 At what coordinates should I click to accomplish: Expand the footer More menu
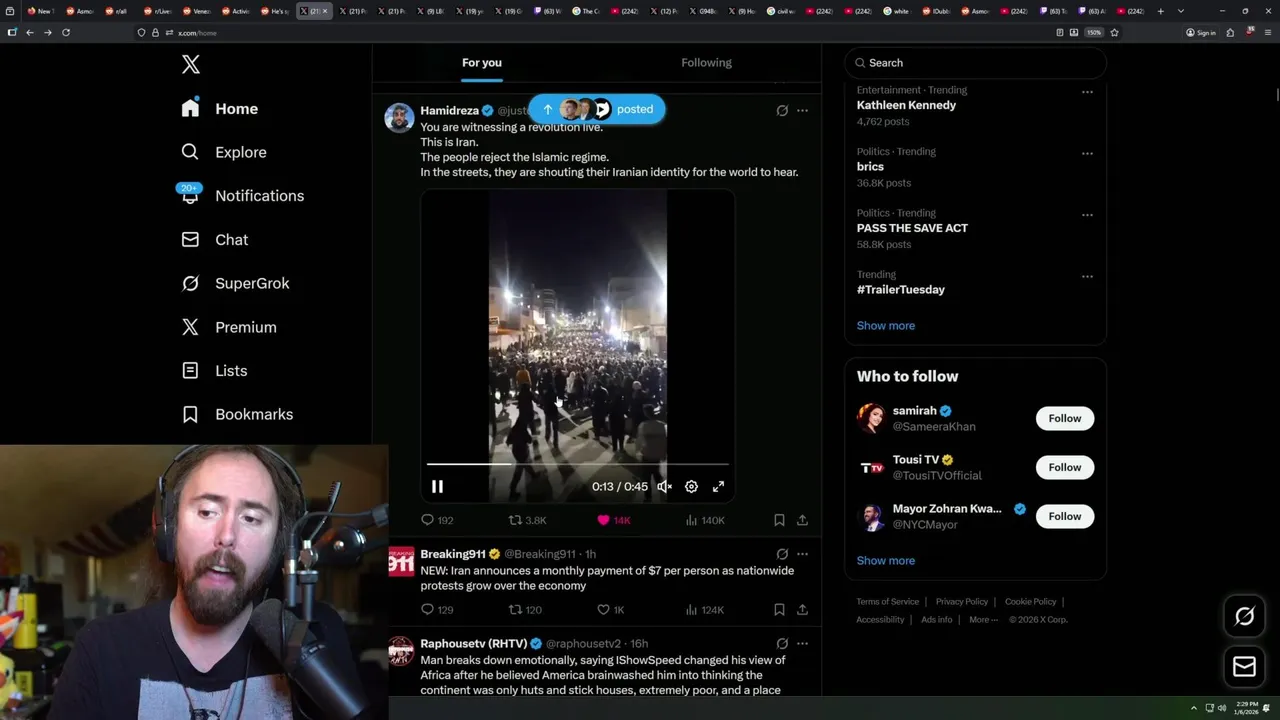pos(983,620)
